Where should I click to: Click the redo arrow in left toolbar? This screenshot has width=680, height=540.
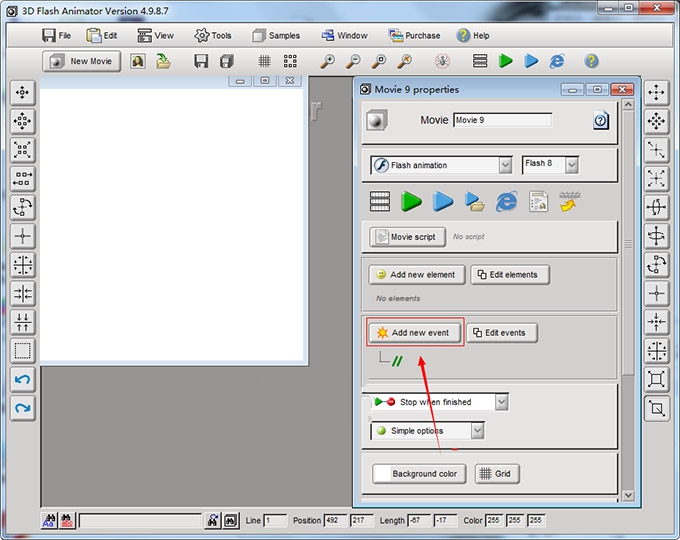pos(23,408)
